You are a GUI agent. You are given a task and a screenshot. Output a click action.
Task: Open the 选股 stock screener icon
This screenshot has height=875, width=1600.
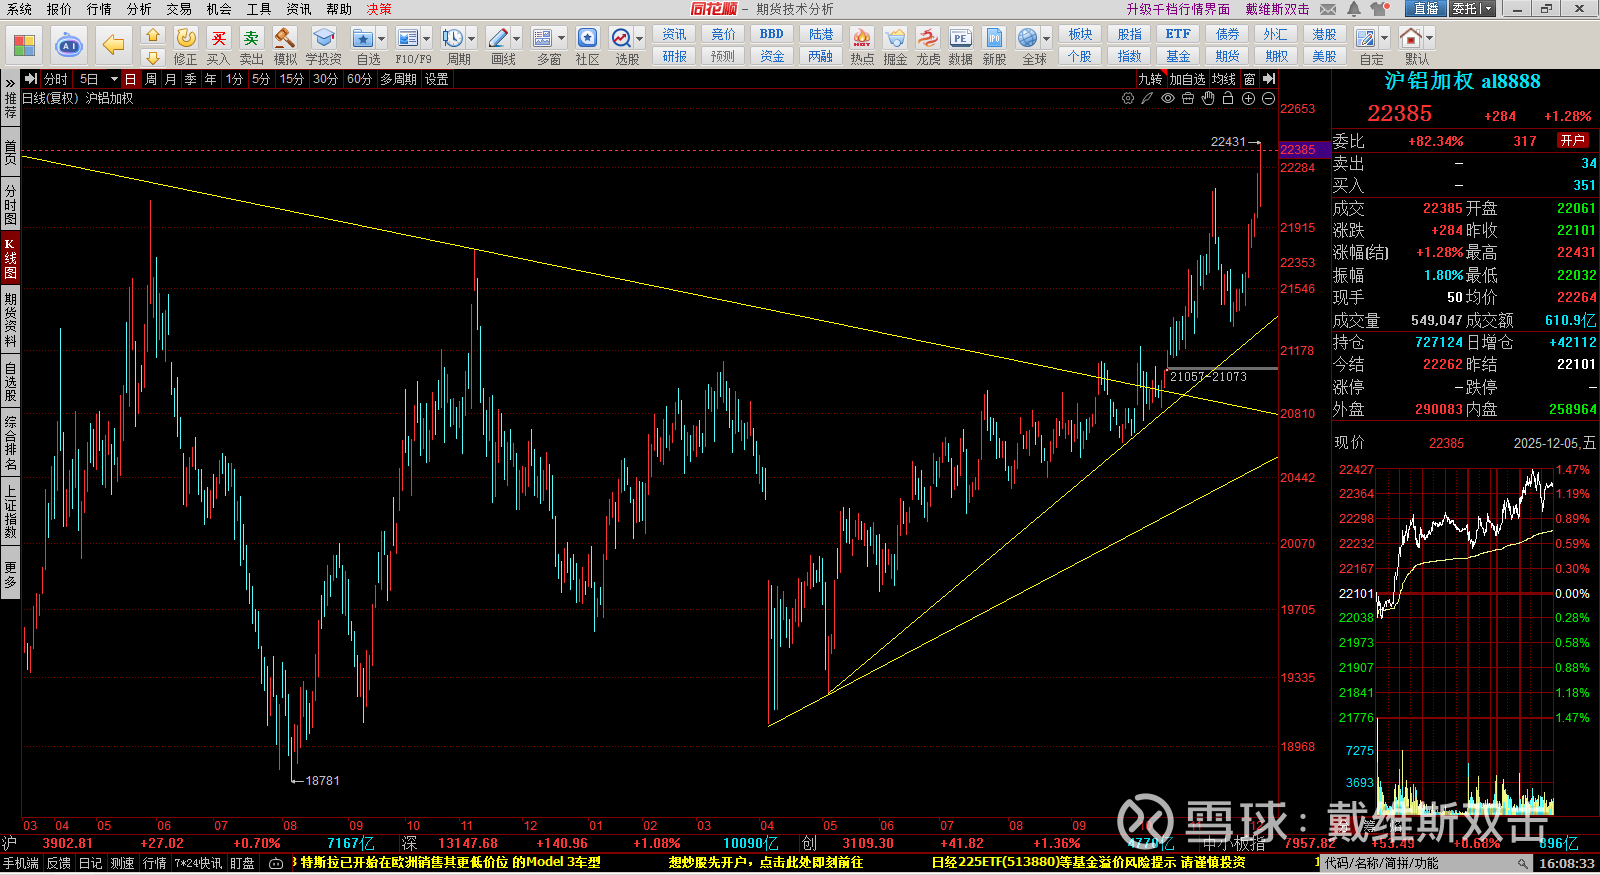pos(622,38)
